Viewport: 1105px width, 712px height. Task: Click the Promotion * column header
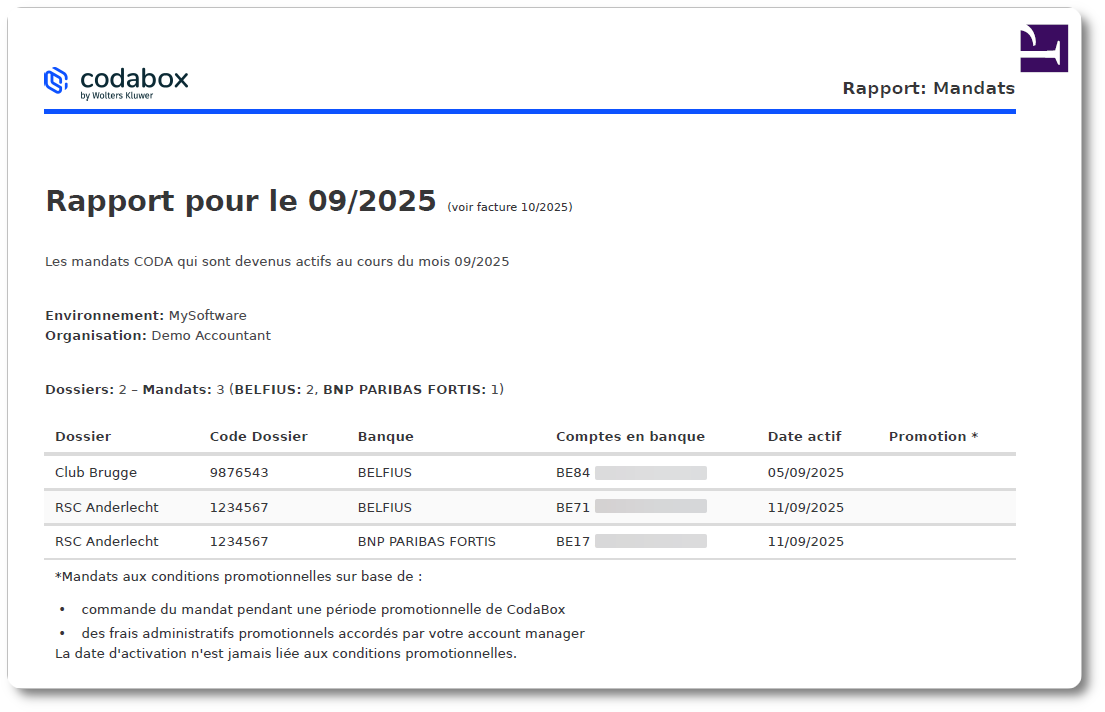(932, 436)
